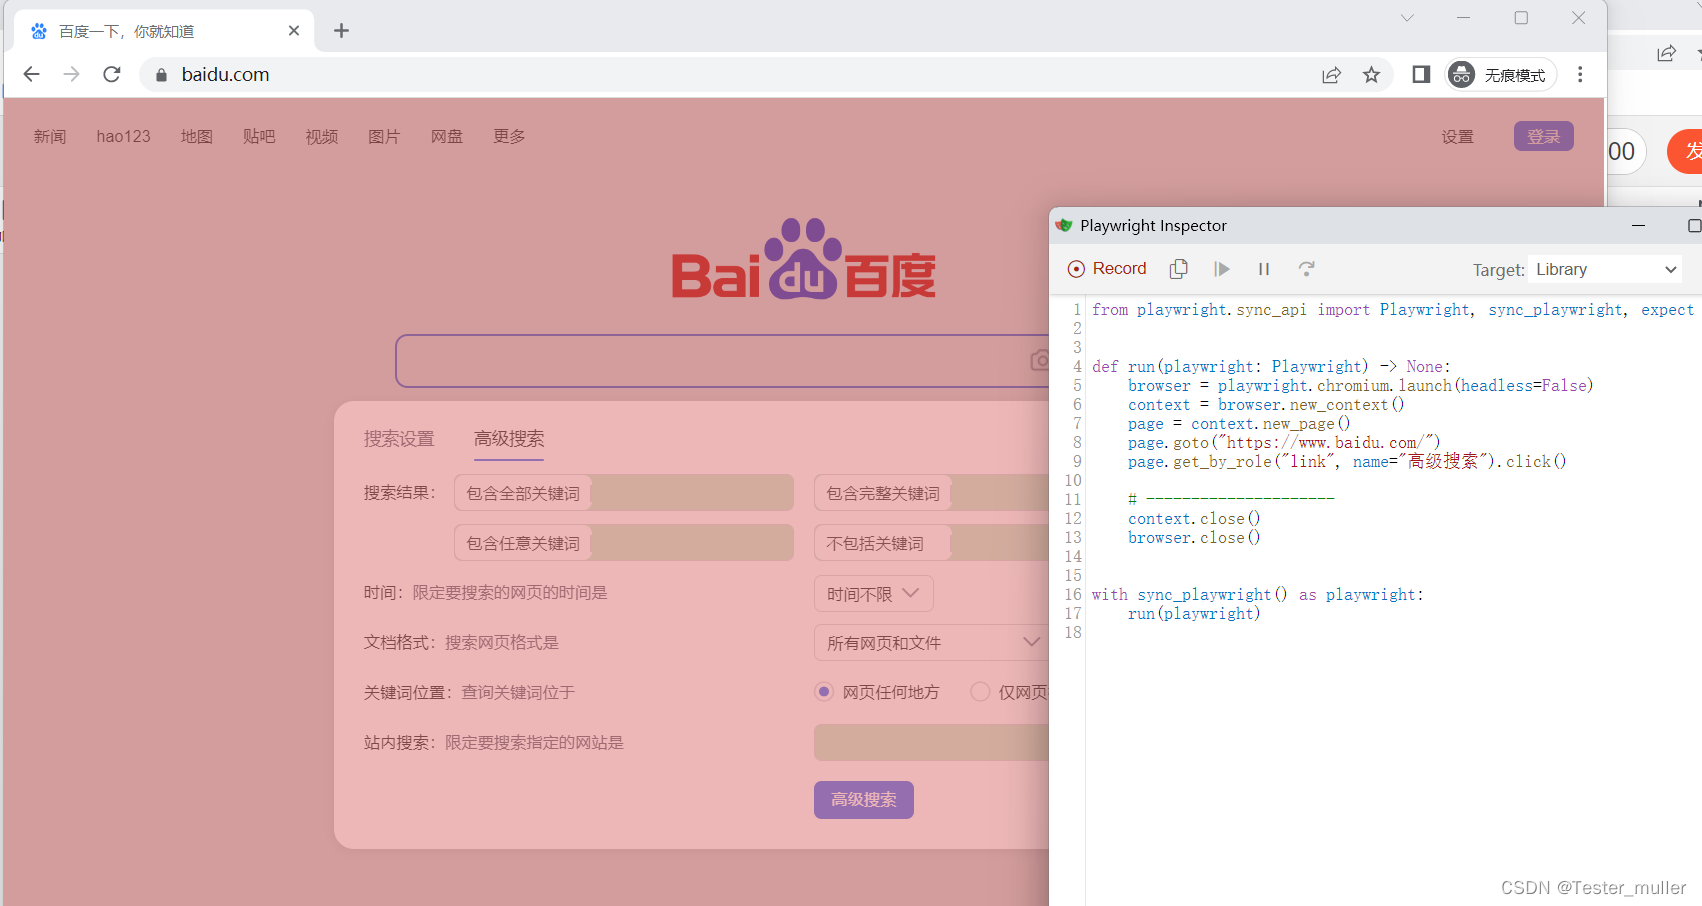Click the 包含任意关键词 input field

692,543
